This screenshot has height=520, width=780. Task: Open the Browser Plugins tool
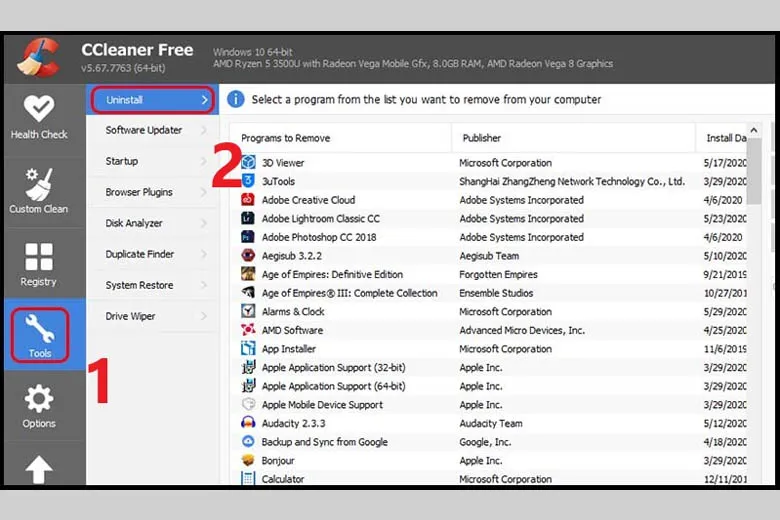[x=153, y=192]
